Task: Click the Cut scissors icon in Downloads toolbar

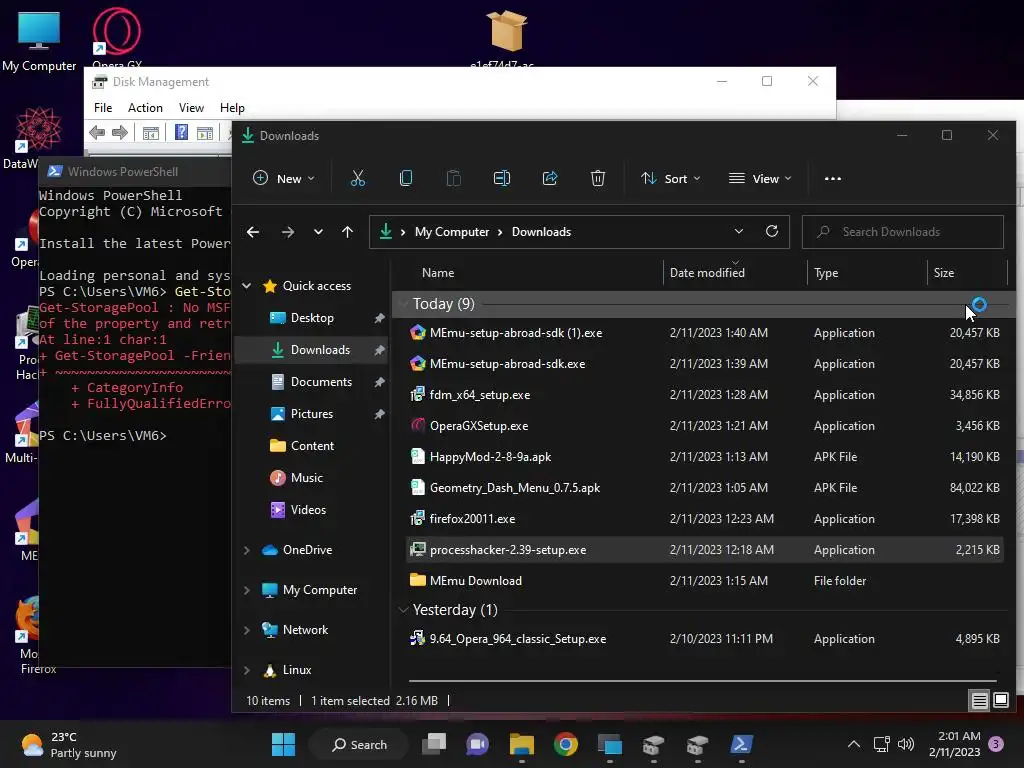Action: [x=358, y=178]
